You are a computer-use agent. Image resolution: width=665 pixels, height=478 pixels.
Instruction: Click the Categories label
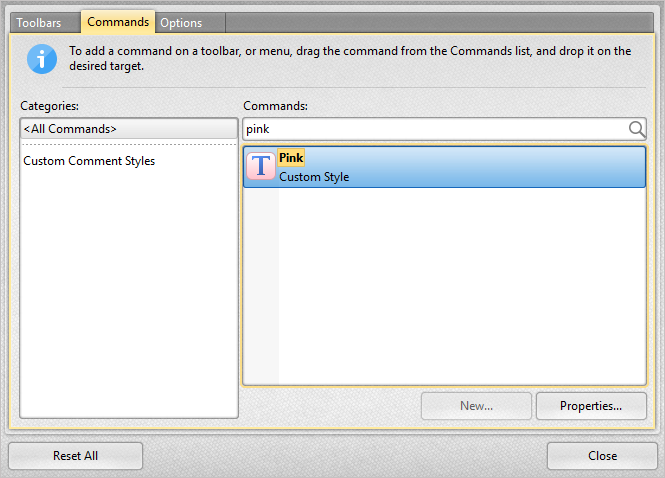click(49, 105)
